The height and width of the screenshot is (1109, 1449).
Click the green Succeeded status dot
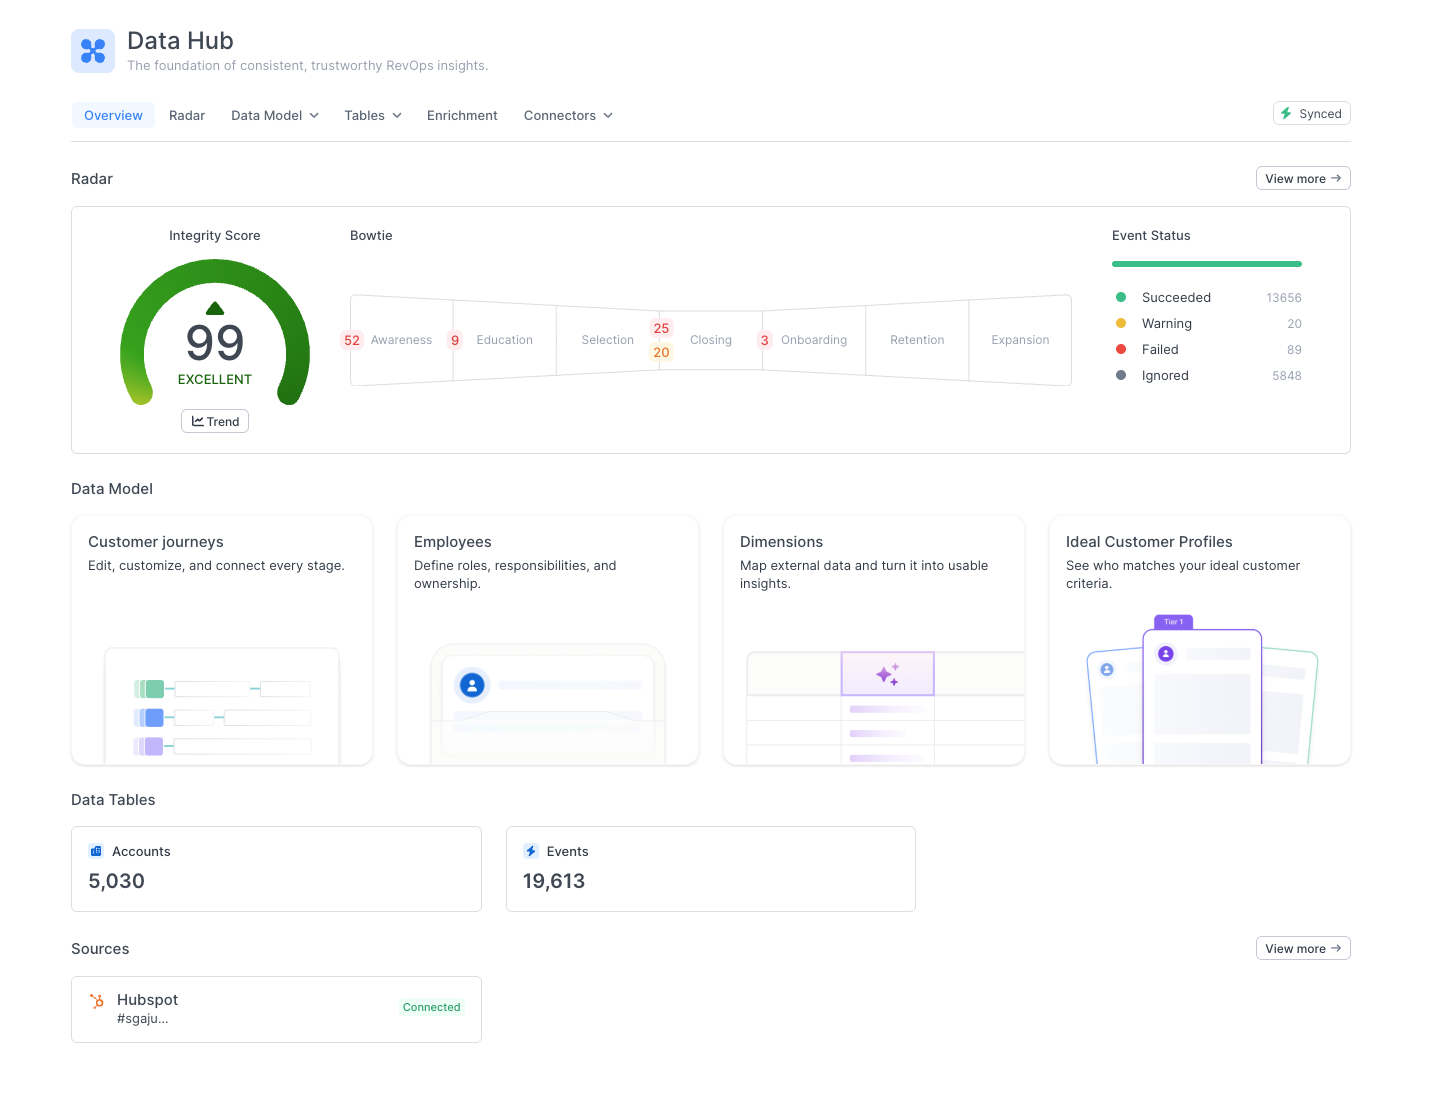1121,297
